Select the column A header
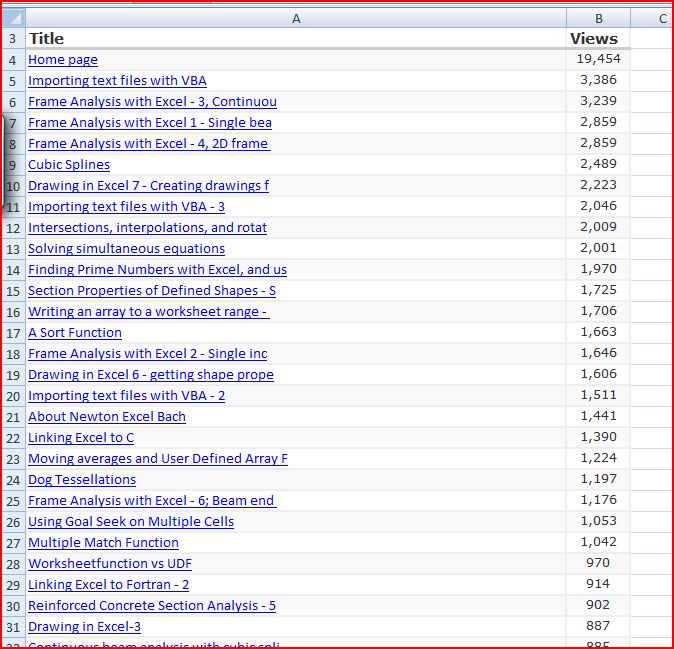 (296, 18)
